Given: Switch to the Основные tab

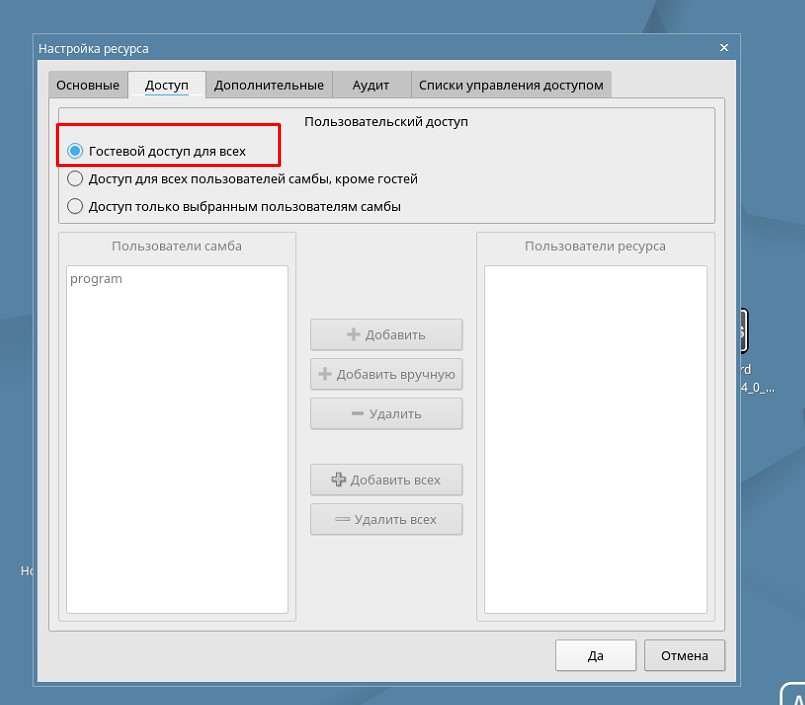Looking at the screenshot, I should coord(88,85).
